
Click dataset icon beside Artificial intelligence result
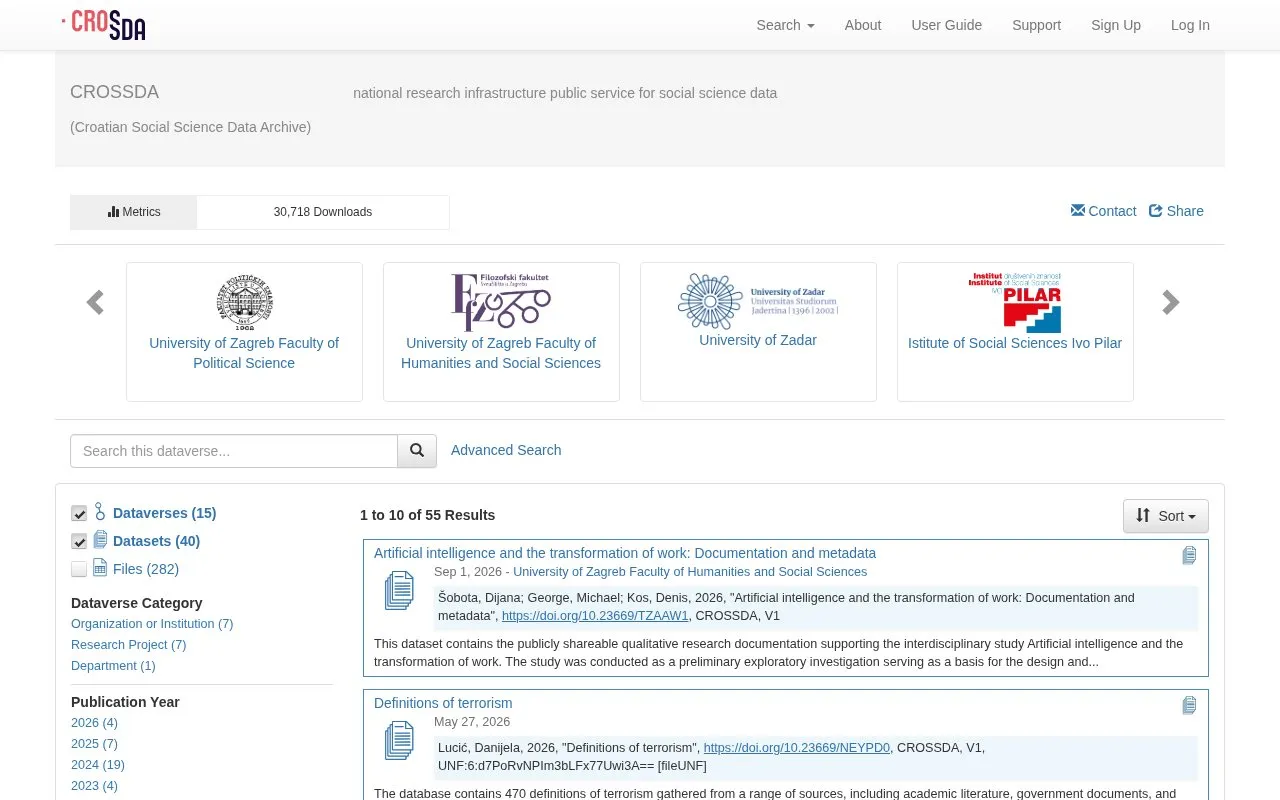(x=399, y=590)
